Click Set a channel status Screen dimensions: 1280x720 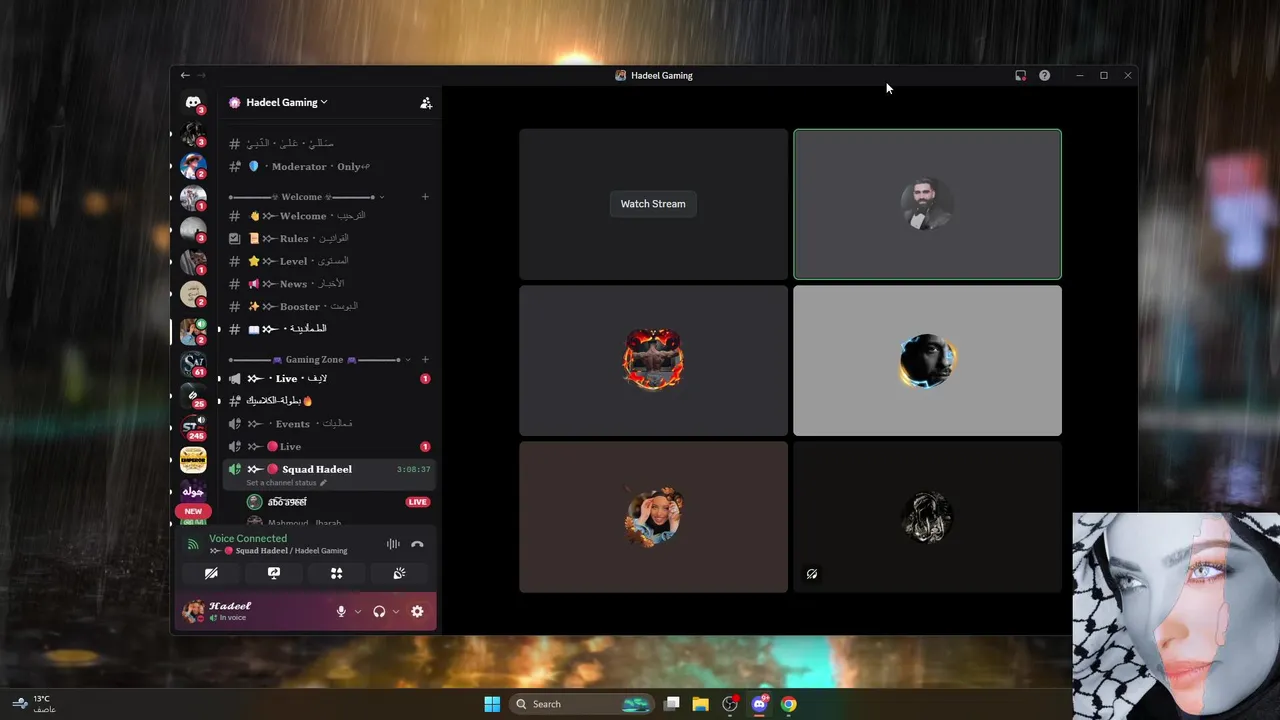pyautogui.click(x=286, y=483)
